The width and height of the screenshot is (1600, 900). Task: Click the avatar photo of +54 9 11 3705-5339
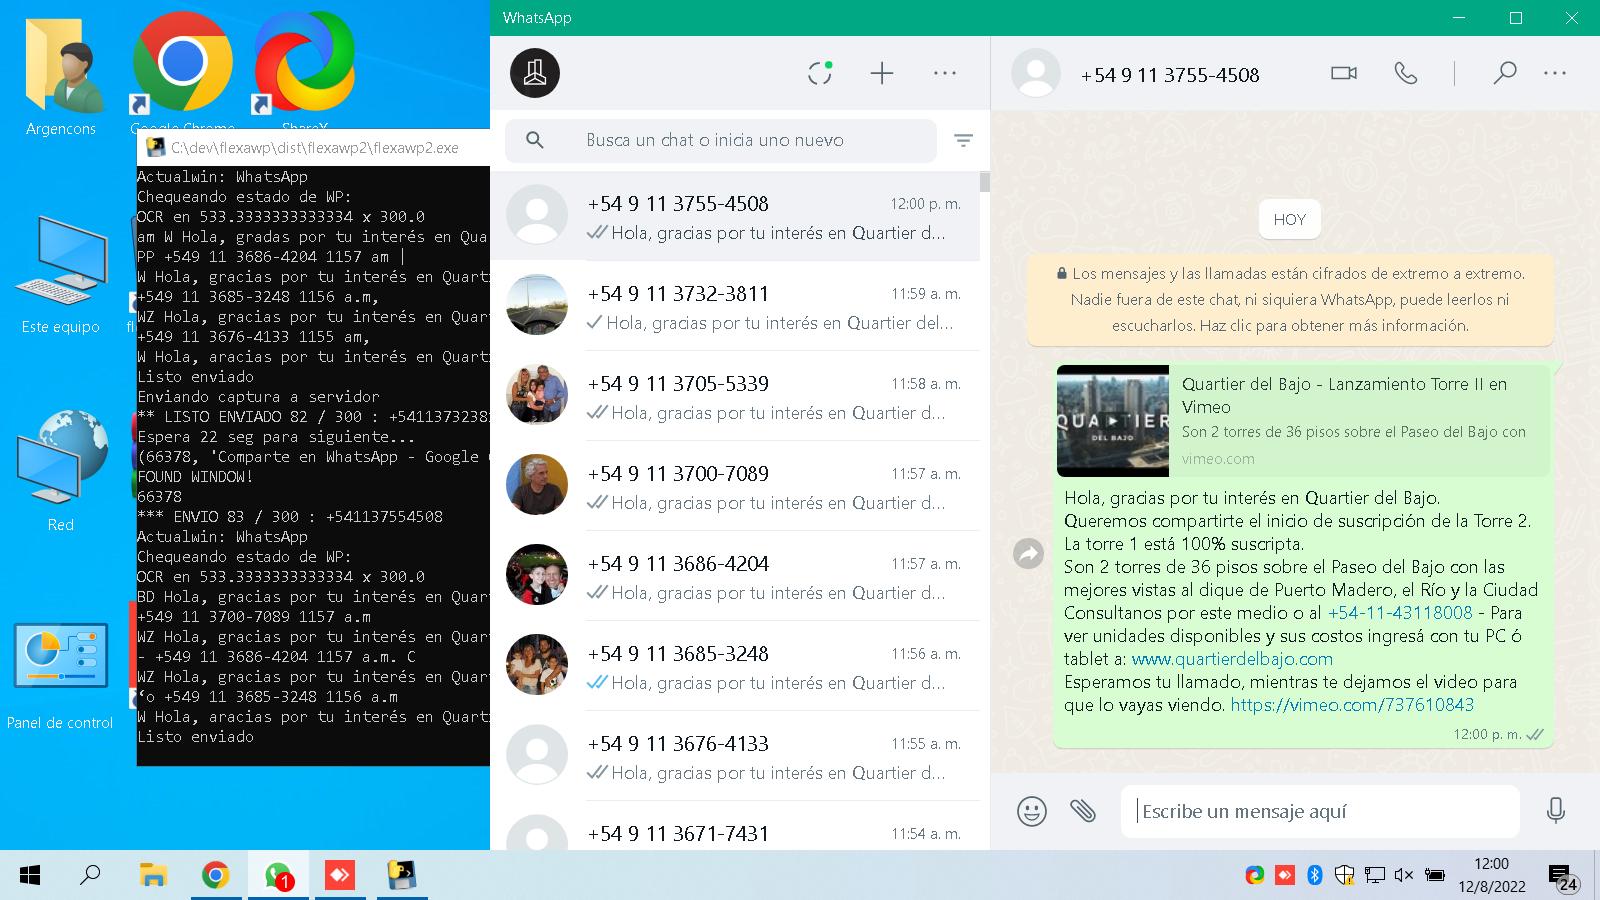click(537, 394)
